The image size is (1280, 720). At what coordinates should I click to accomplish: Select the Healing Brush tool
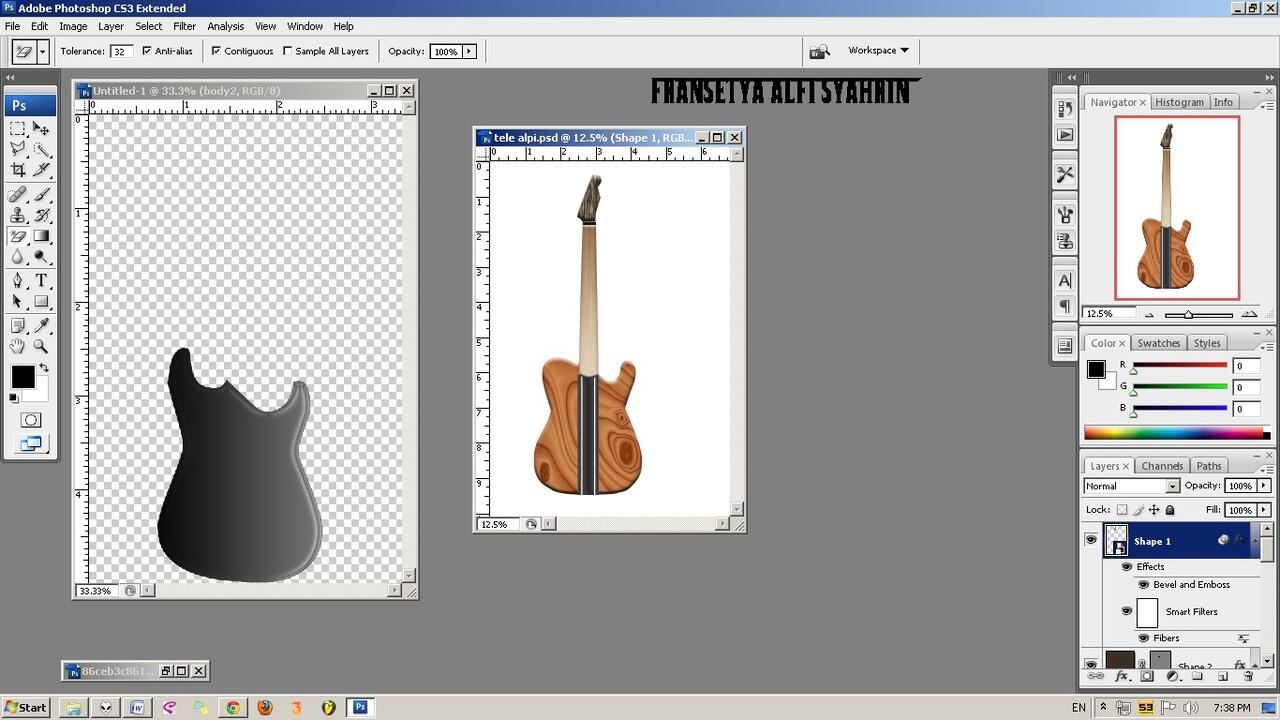point(18,195)
